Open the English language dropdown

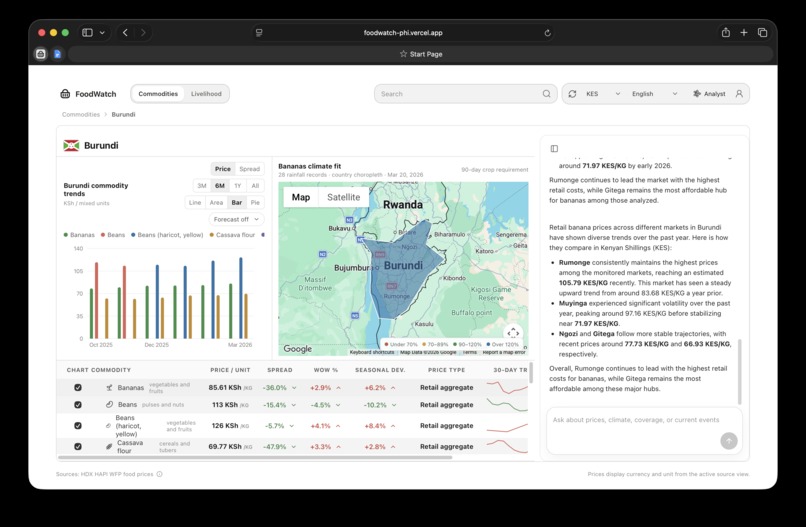(654, 94)
